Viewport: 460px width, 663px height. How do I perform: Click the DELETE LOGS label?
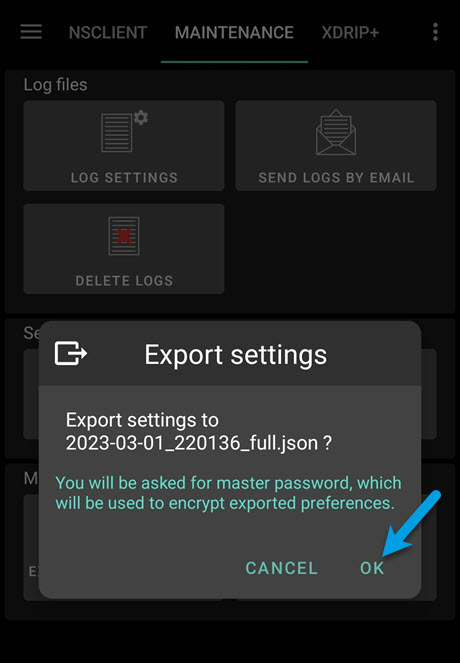(x=124, y=281)
